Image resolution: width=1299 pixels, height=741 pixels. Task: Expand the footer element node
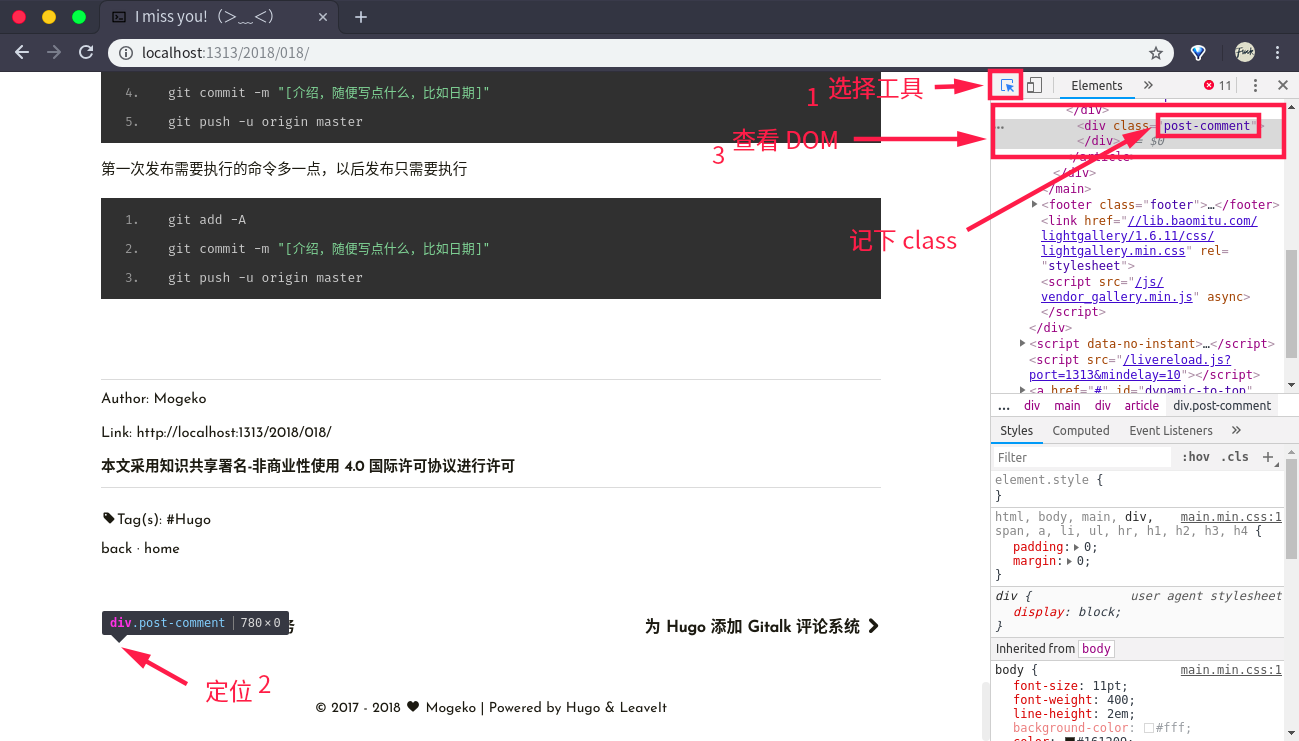[1035, 204]
